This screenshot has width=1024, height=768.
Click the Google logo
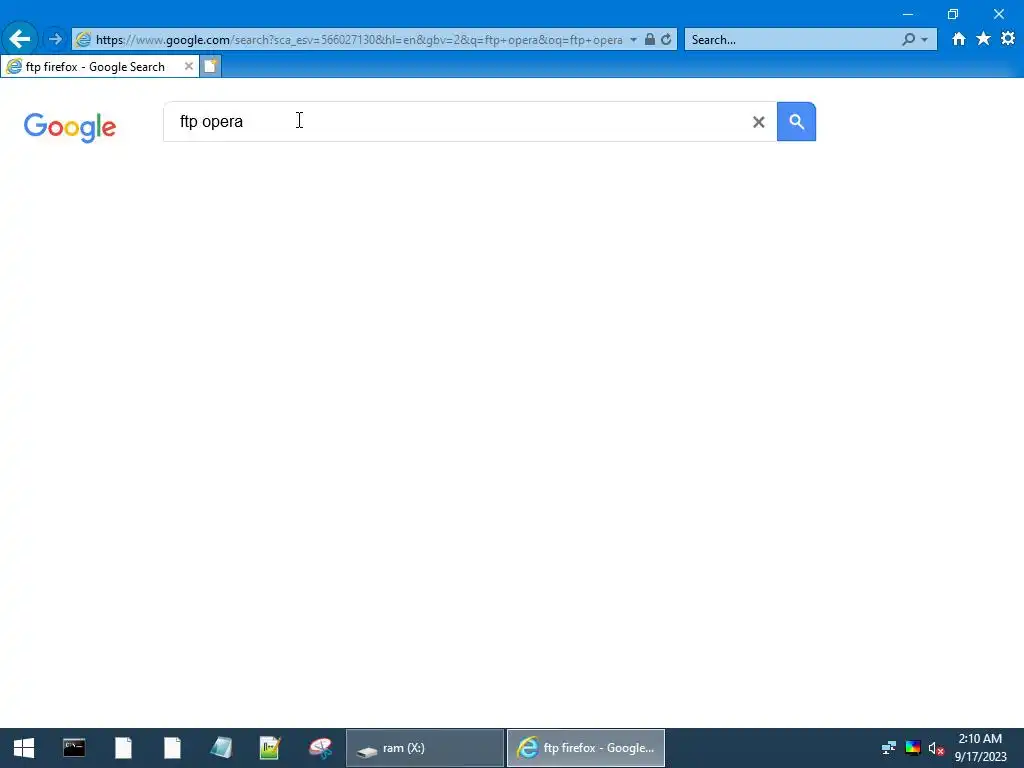coord(70,127)
